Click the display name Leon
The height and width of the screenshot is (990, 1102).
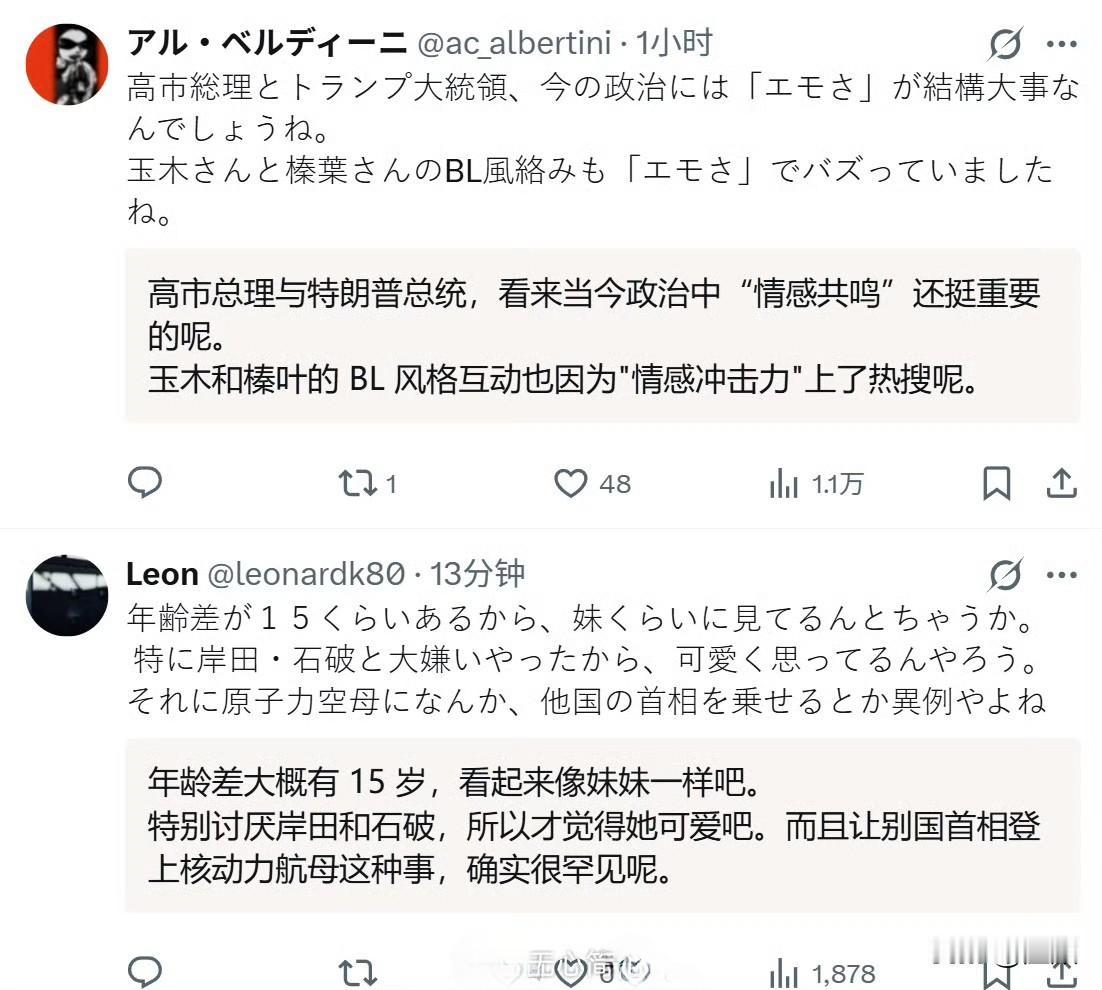[x=162, y=575]
